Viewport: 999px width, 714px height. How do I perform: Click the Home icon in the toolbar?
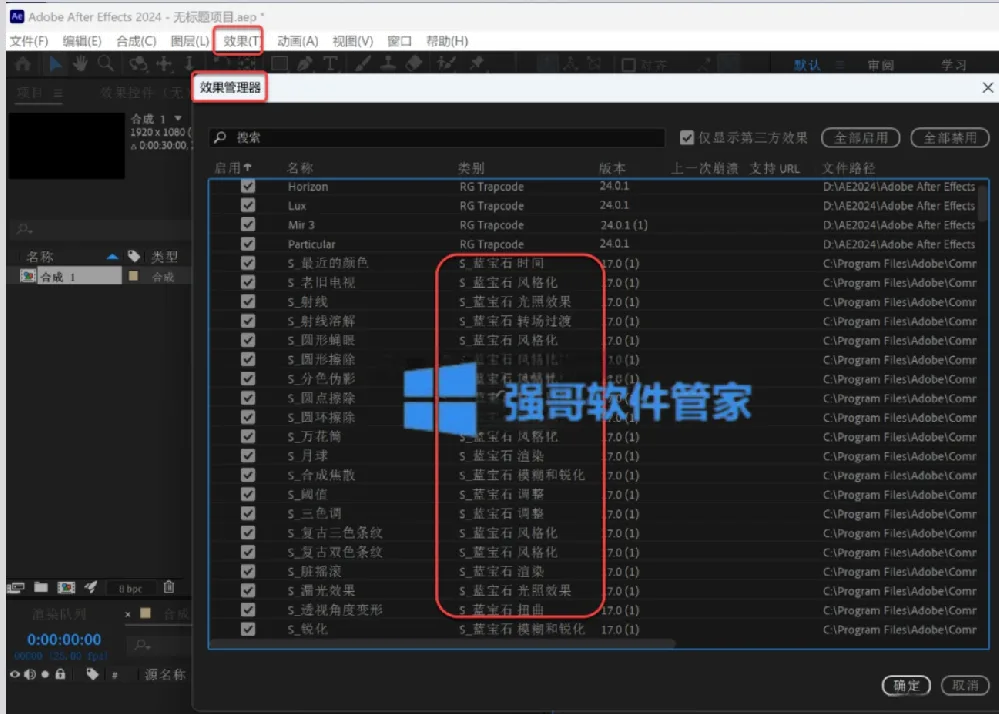click(x=23, y=64)
